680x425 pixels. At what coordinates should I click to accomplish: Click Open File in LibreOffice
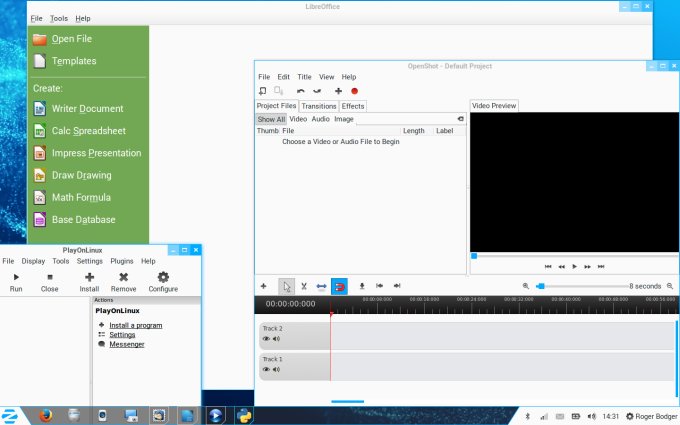[71, 39]
